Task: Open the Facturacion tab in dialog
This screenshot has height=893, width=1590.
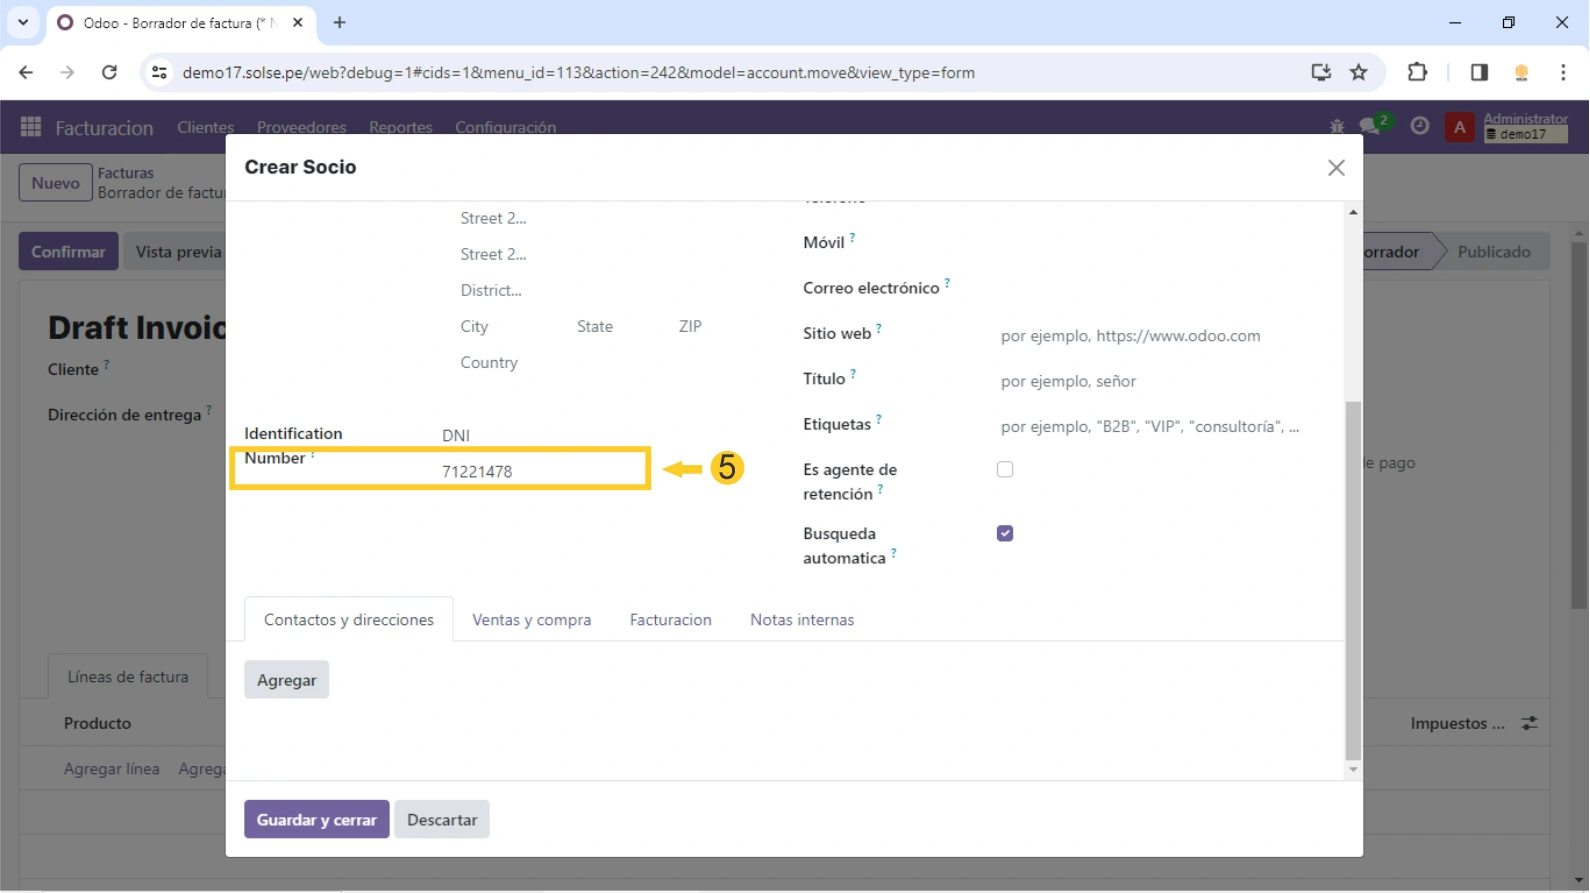Action: [670, 620]
